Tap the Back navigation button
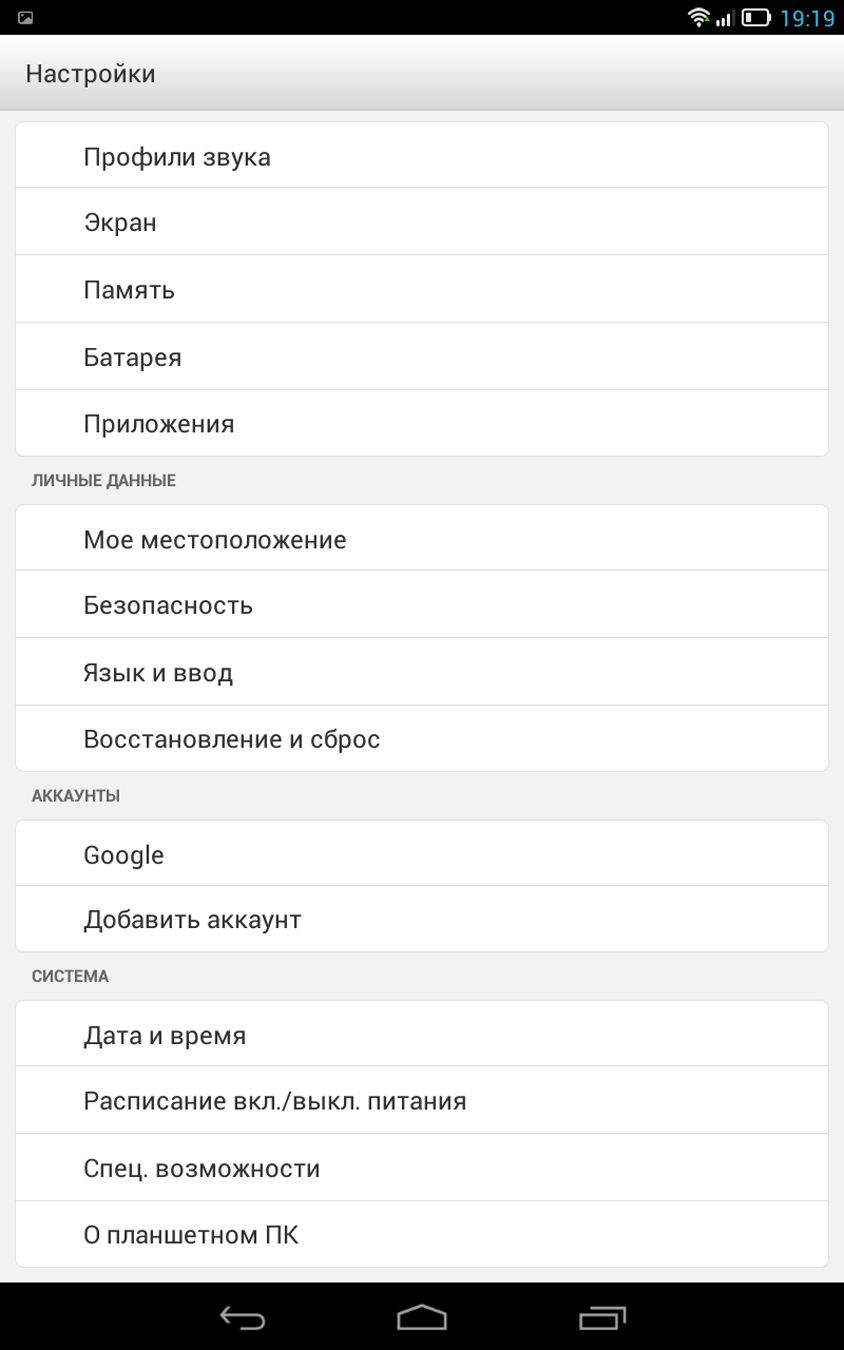 click(x=242, y=1318)
